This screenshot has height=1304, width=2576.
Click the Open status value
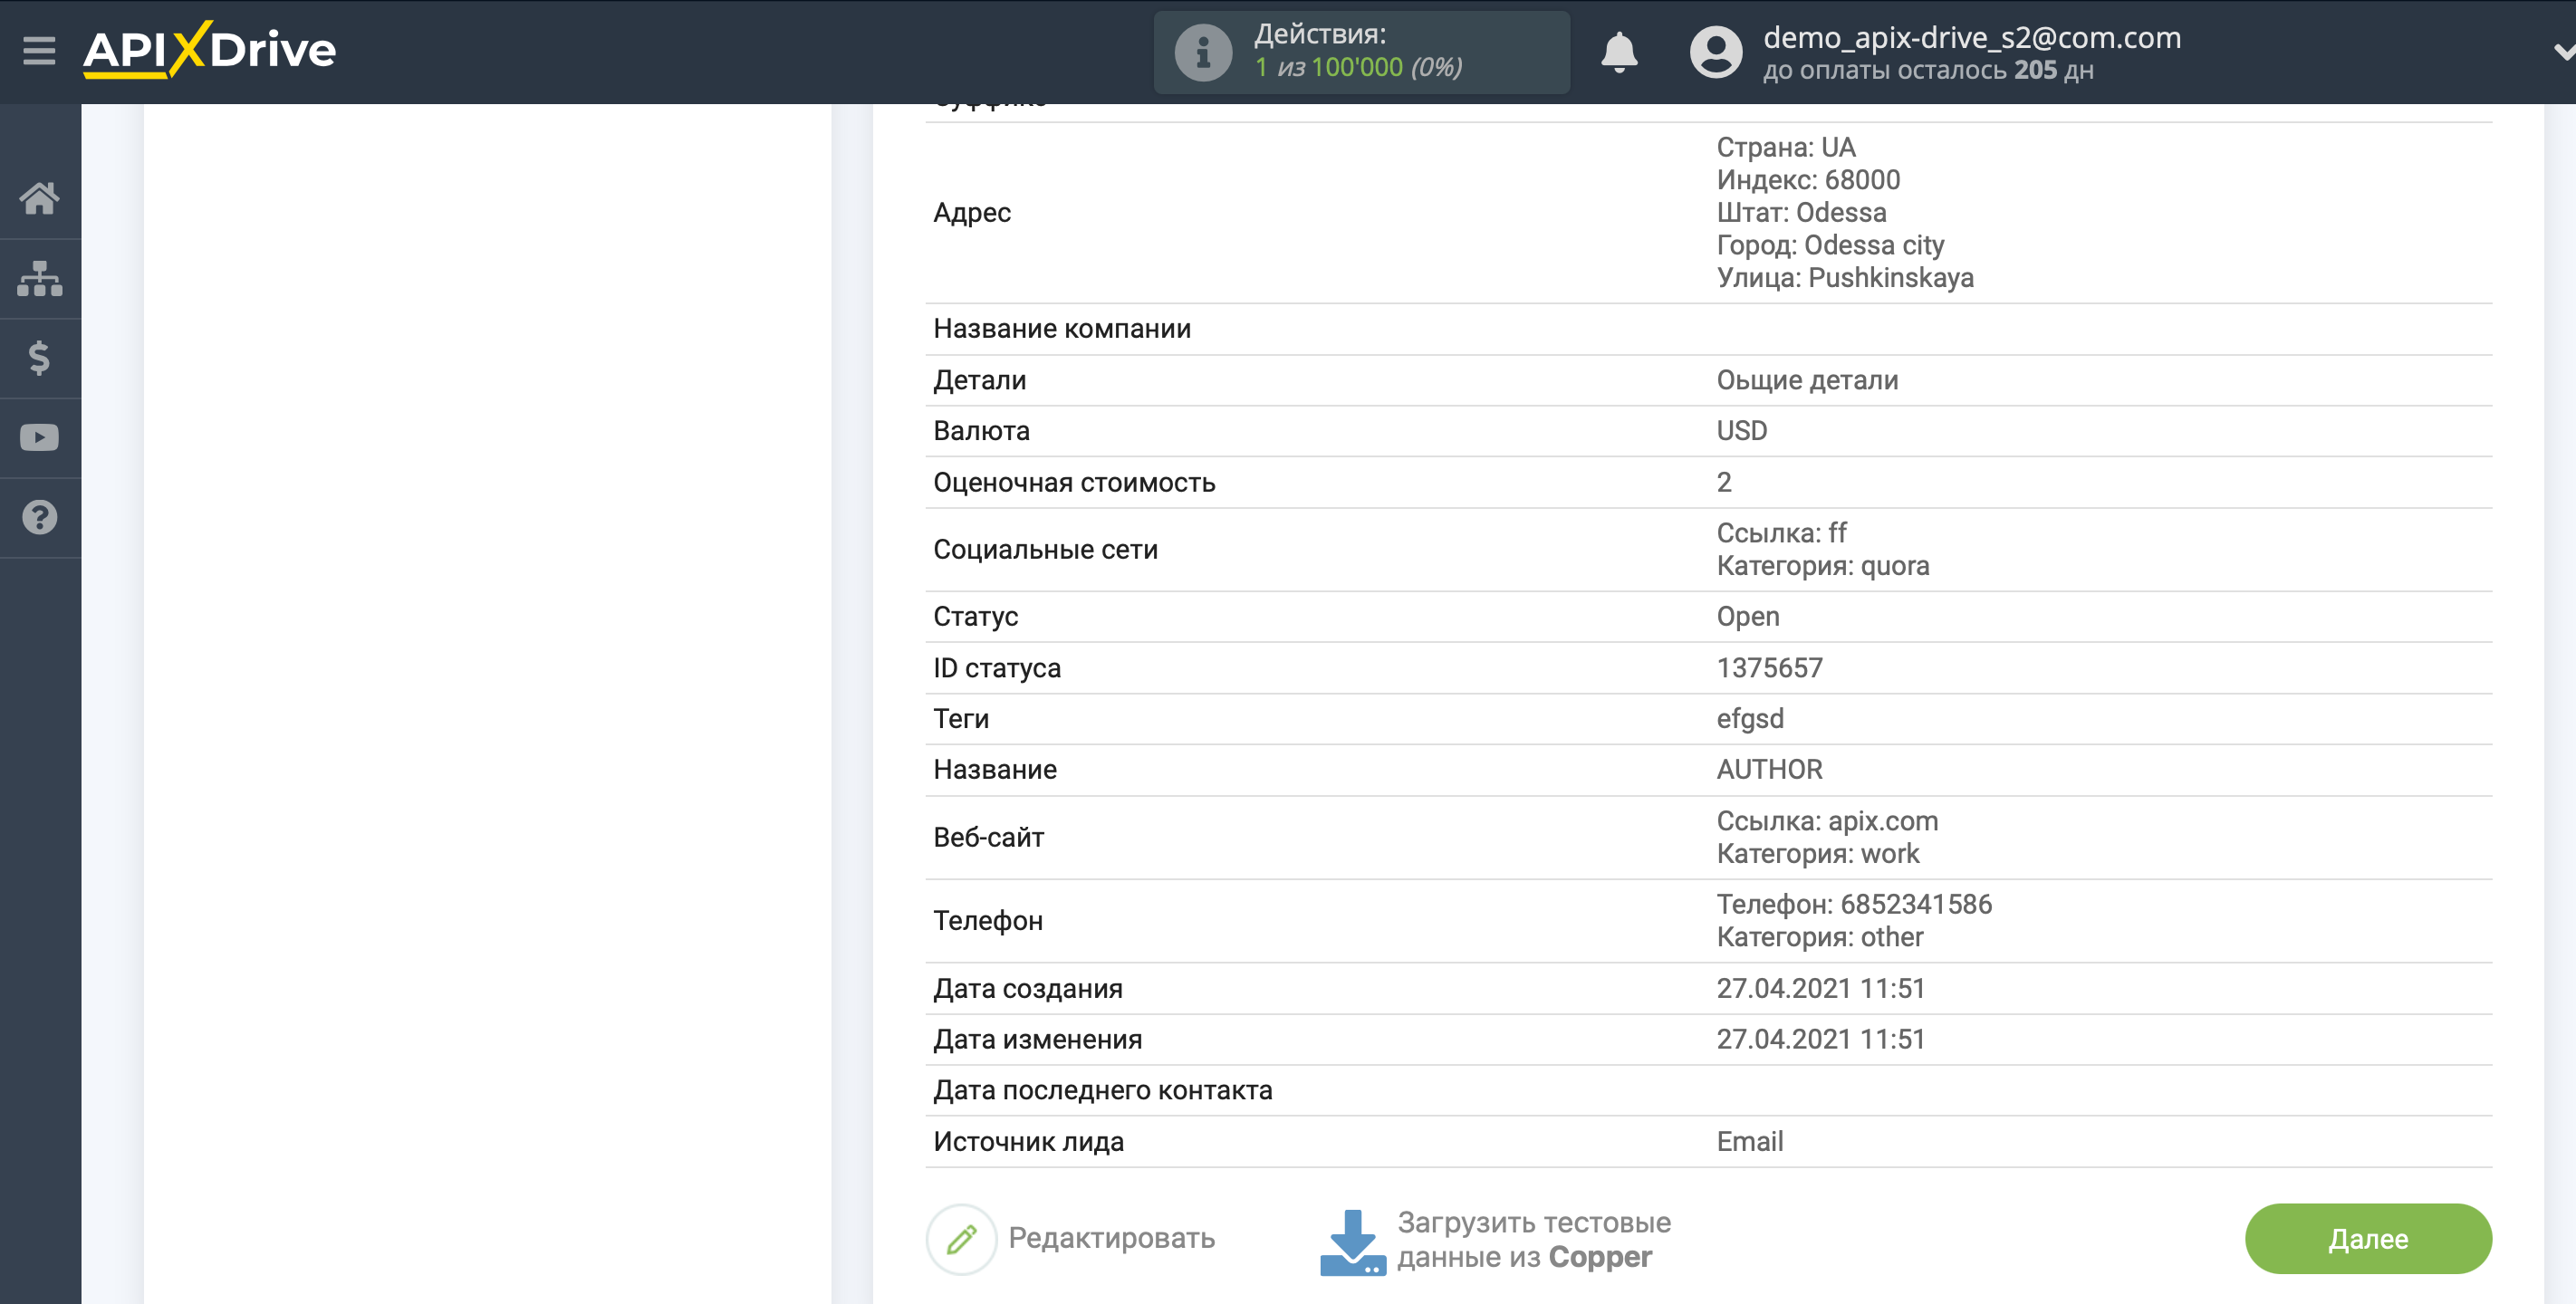pyautogui.click(x=1748, y=617)
